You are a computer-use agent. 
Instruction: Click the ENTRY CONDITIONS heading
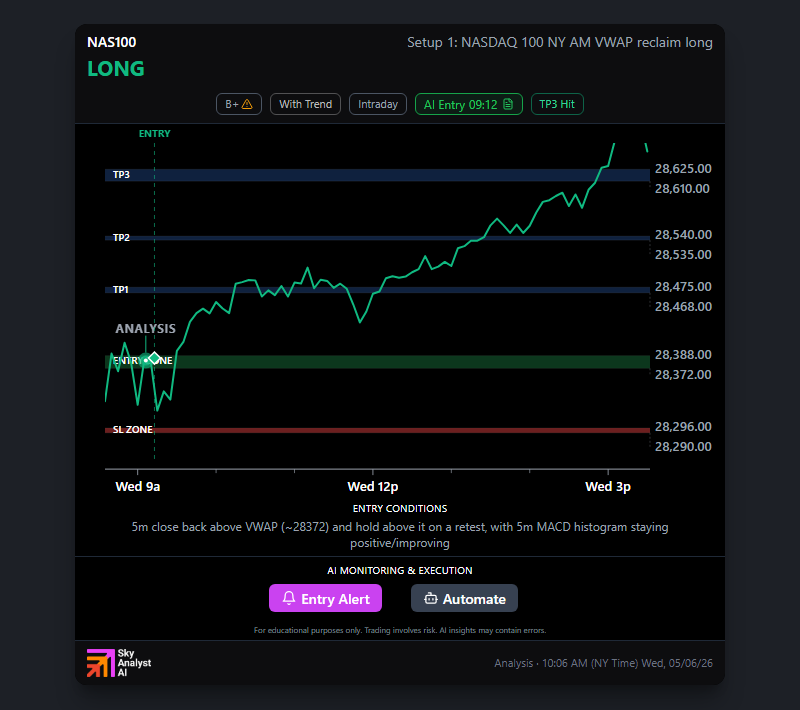(x=400, y=509)
